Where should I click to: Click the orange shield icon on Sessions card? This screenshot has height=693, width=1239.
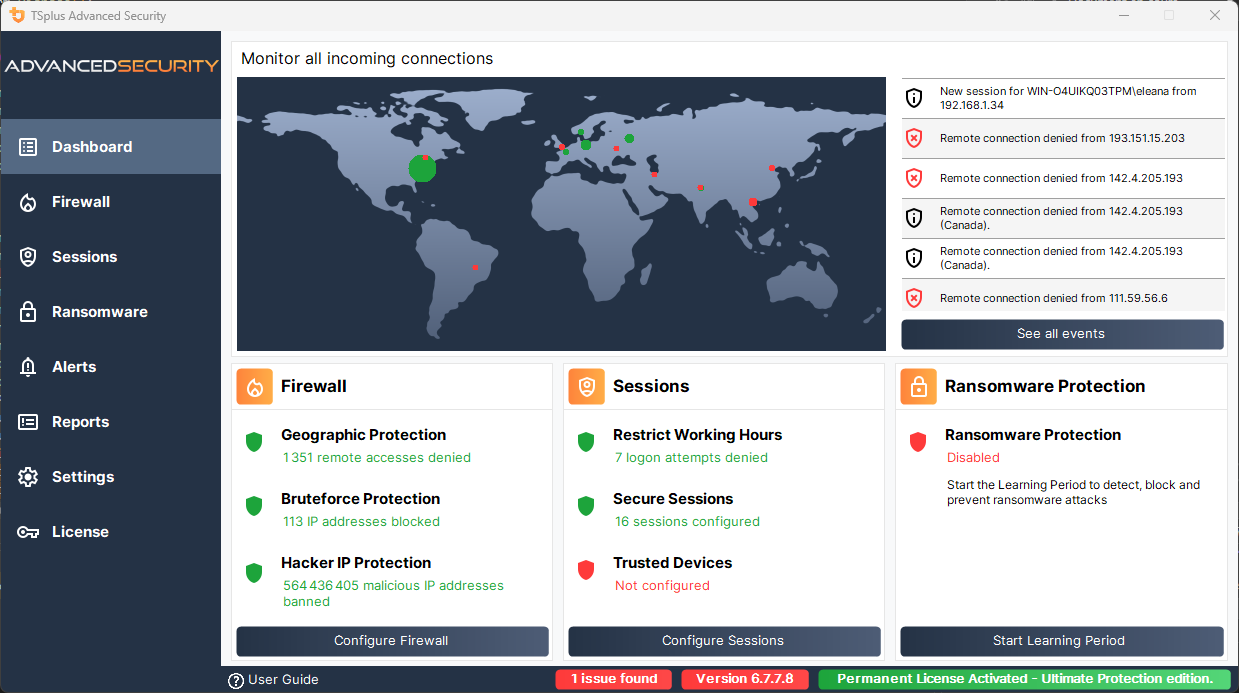pyautogui.click(x=586, y=386)
